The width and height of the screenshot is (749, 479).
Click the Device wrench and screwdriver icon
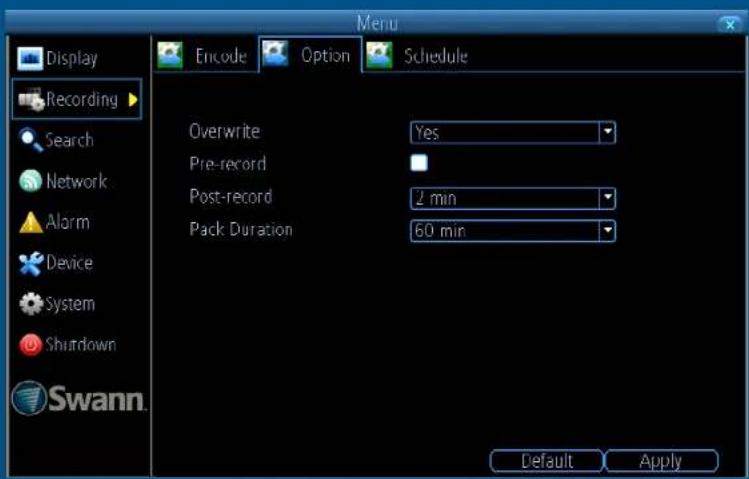(31, 264)
